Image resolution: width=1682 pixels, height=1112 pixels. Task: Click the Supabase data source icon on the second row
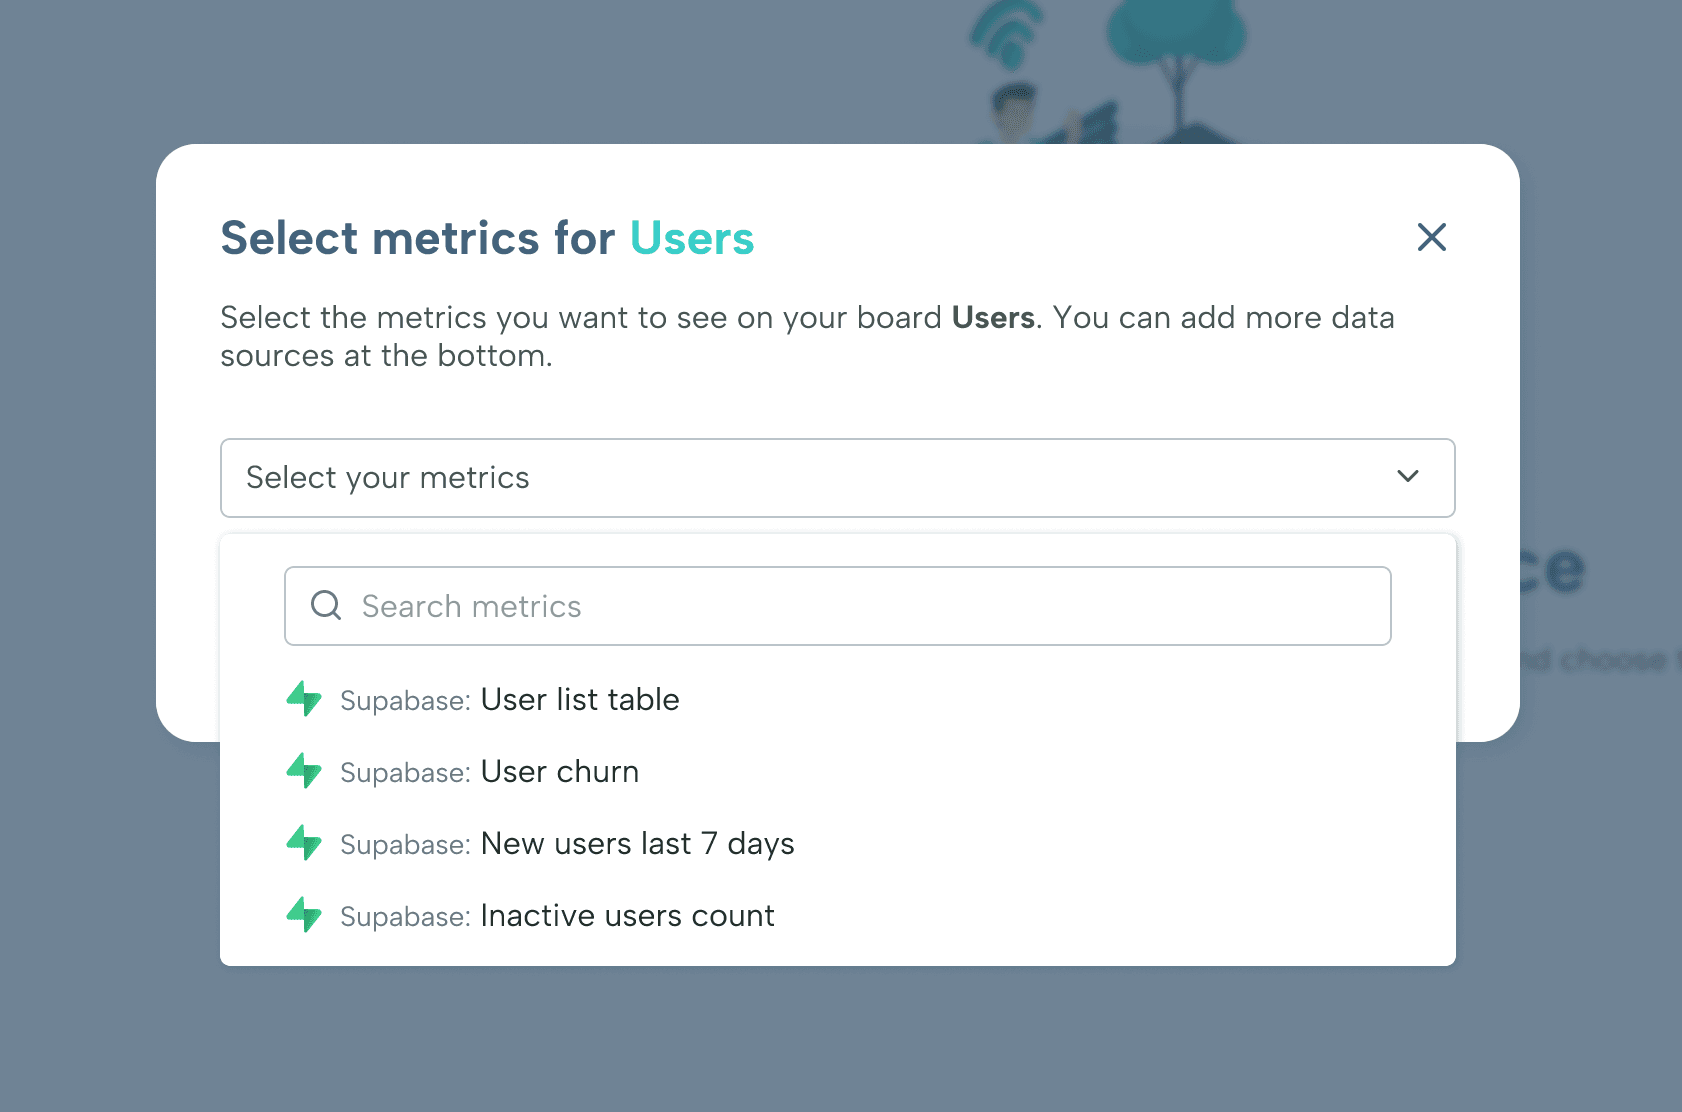(x=304, y=772)
